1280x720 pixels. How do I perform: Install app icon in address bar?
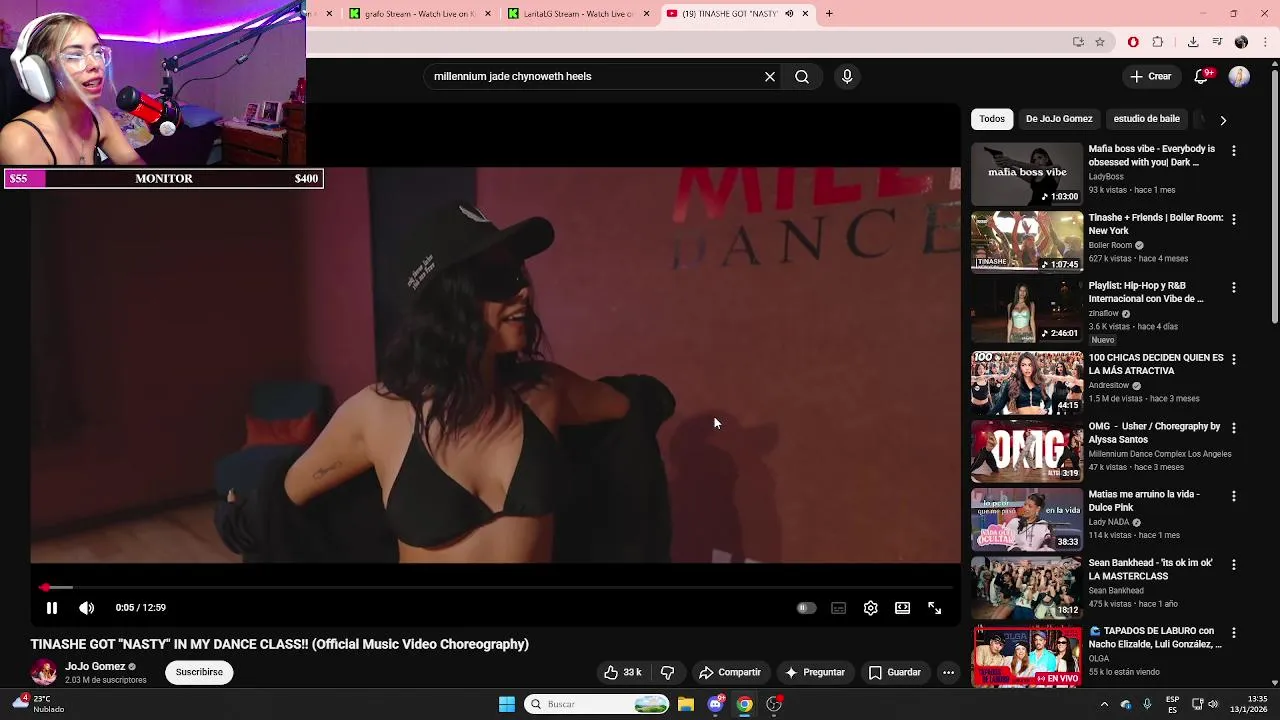click(1078, 42)
